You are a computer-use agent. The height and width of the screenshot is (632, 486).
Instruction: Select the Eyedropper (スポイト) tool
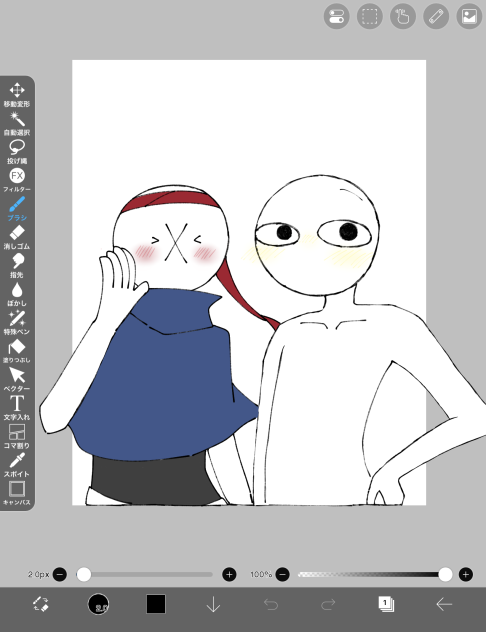point(17,465)
